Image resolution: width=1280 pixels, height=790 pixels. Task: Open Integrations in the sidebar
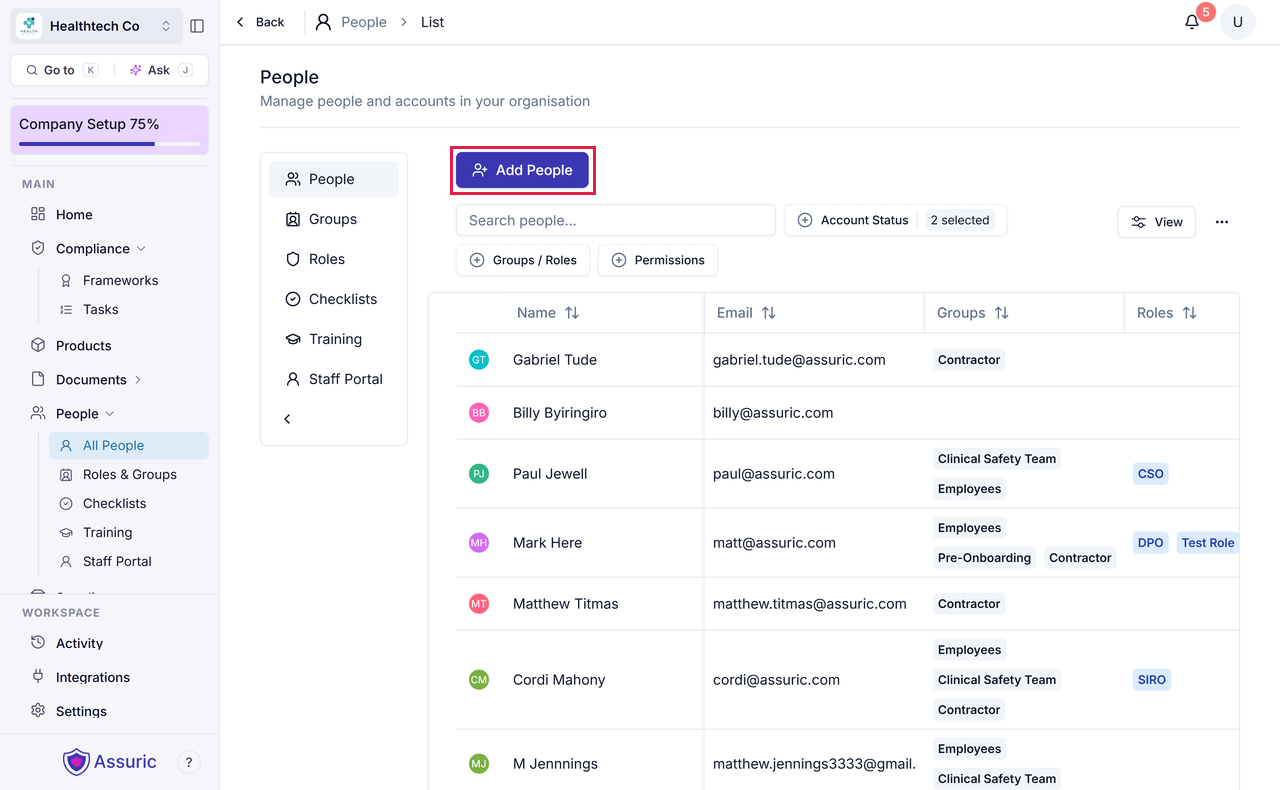tap(92, 677)
